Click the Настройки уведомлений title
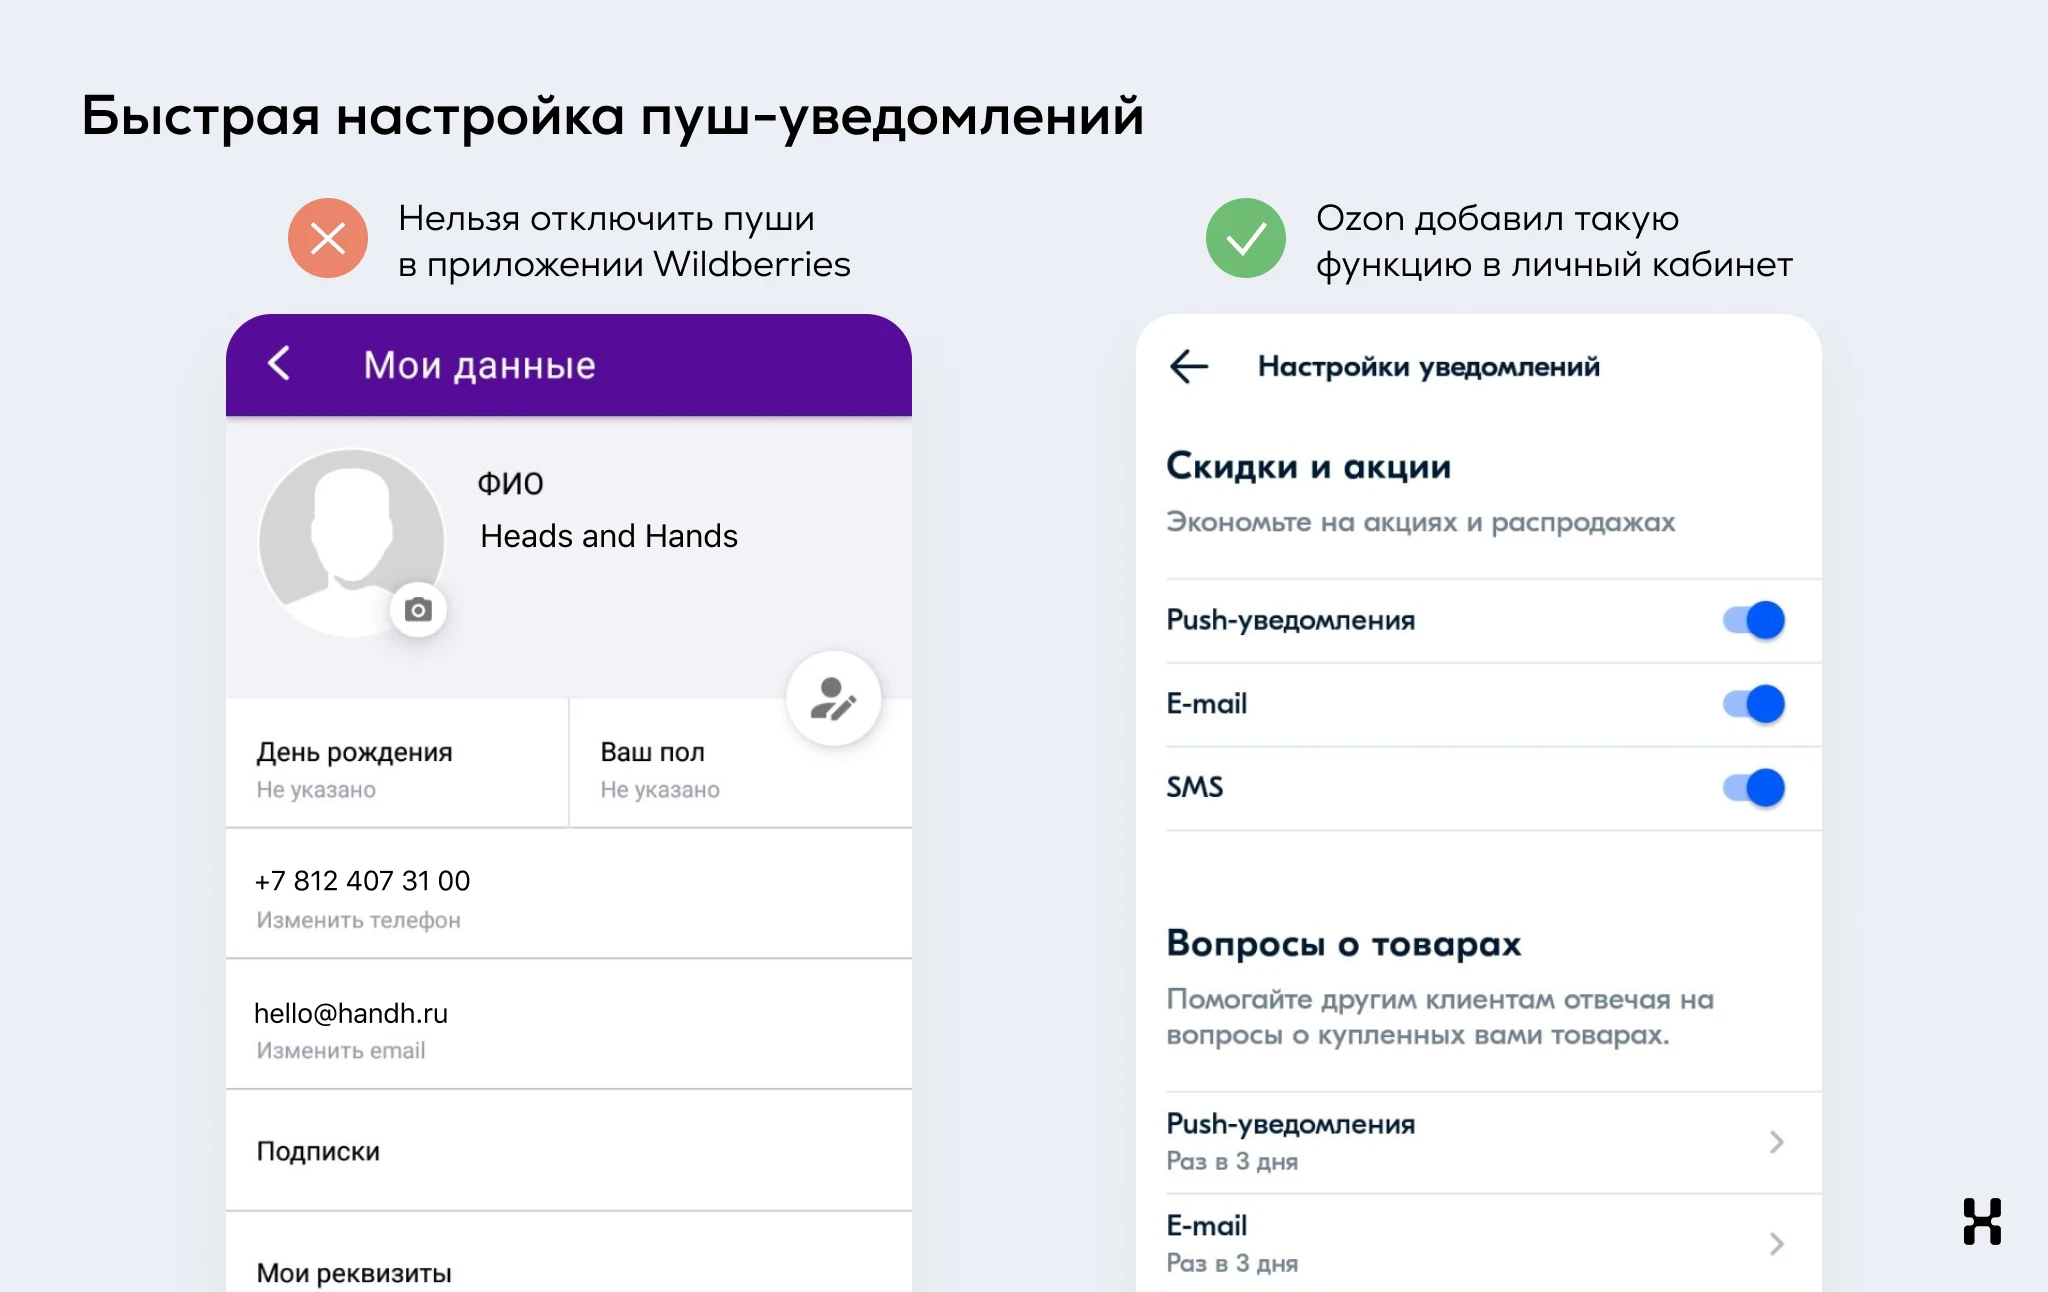Image resolution: width=2048 pixels, height=1292 pixels. tap(1429, 367)
